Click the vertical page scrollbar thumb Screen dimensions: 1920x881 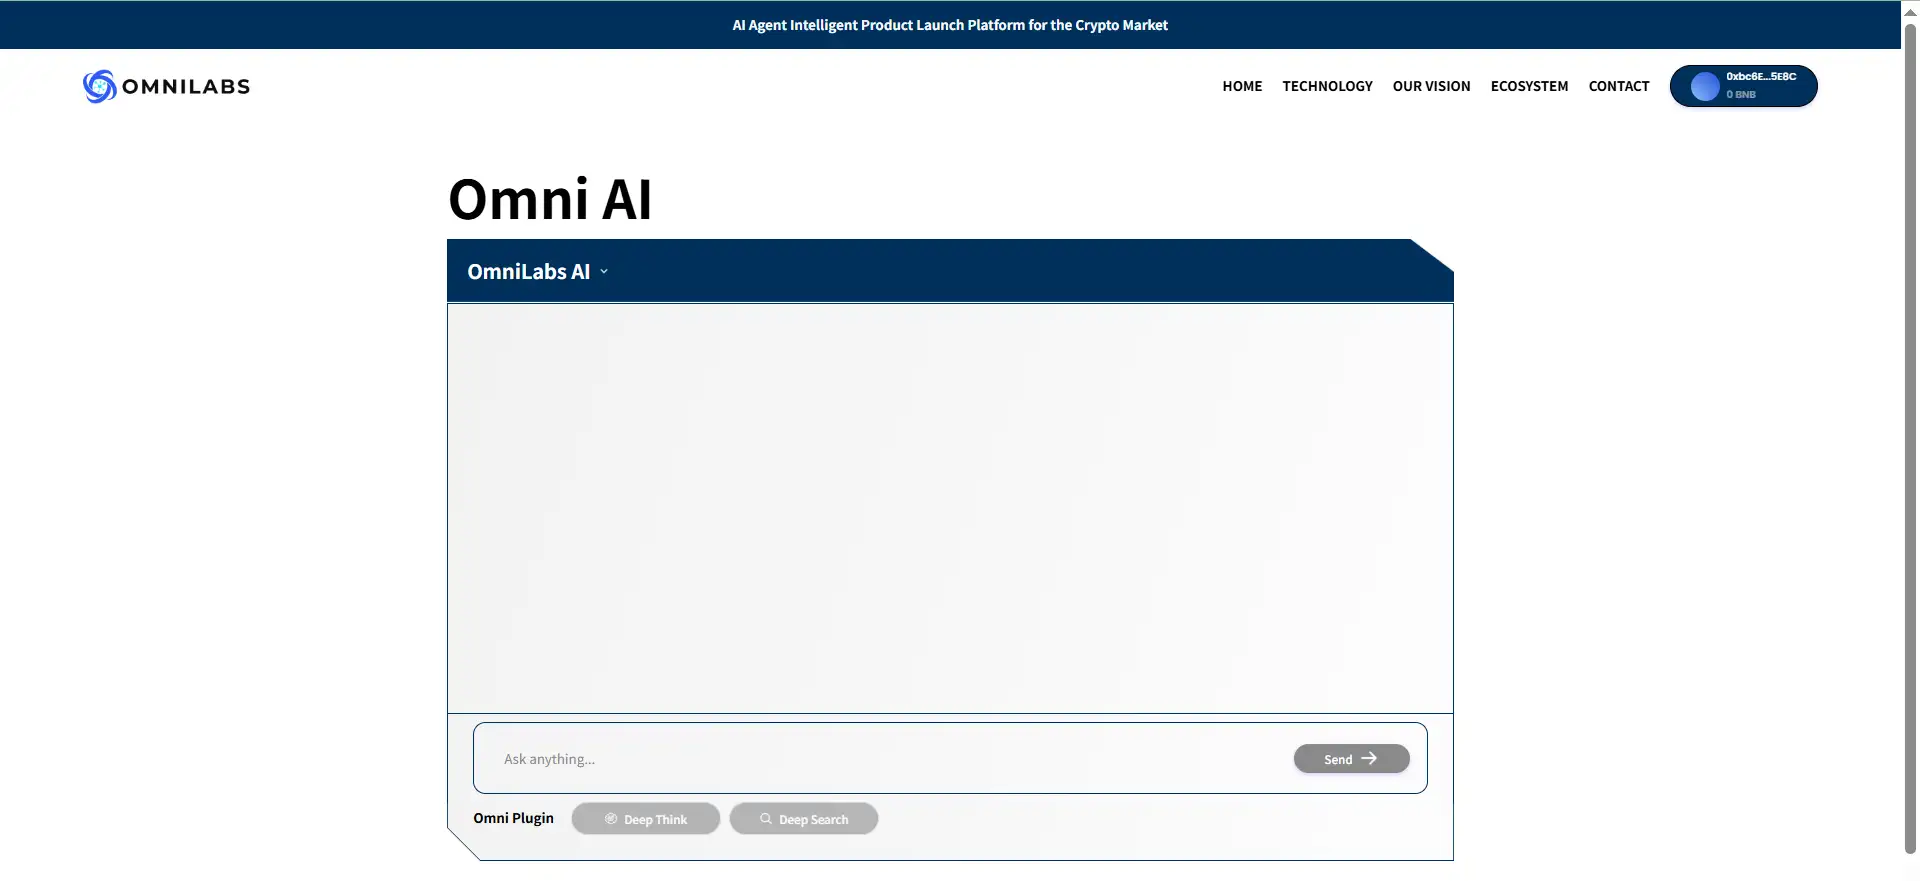tap(1910, 440)
